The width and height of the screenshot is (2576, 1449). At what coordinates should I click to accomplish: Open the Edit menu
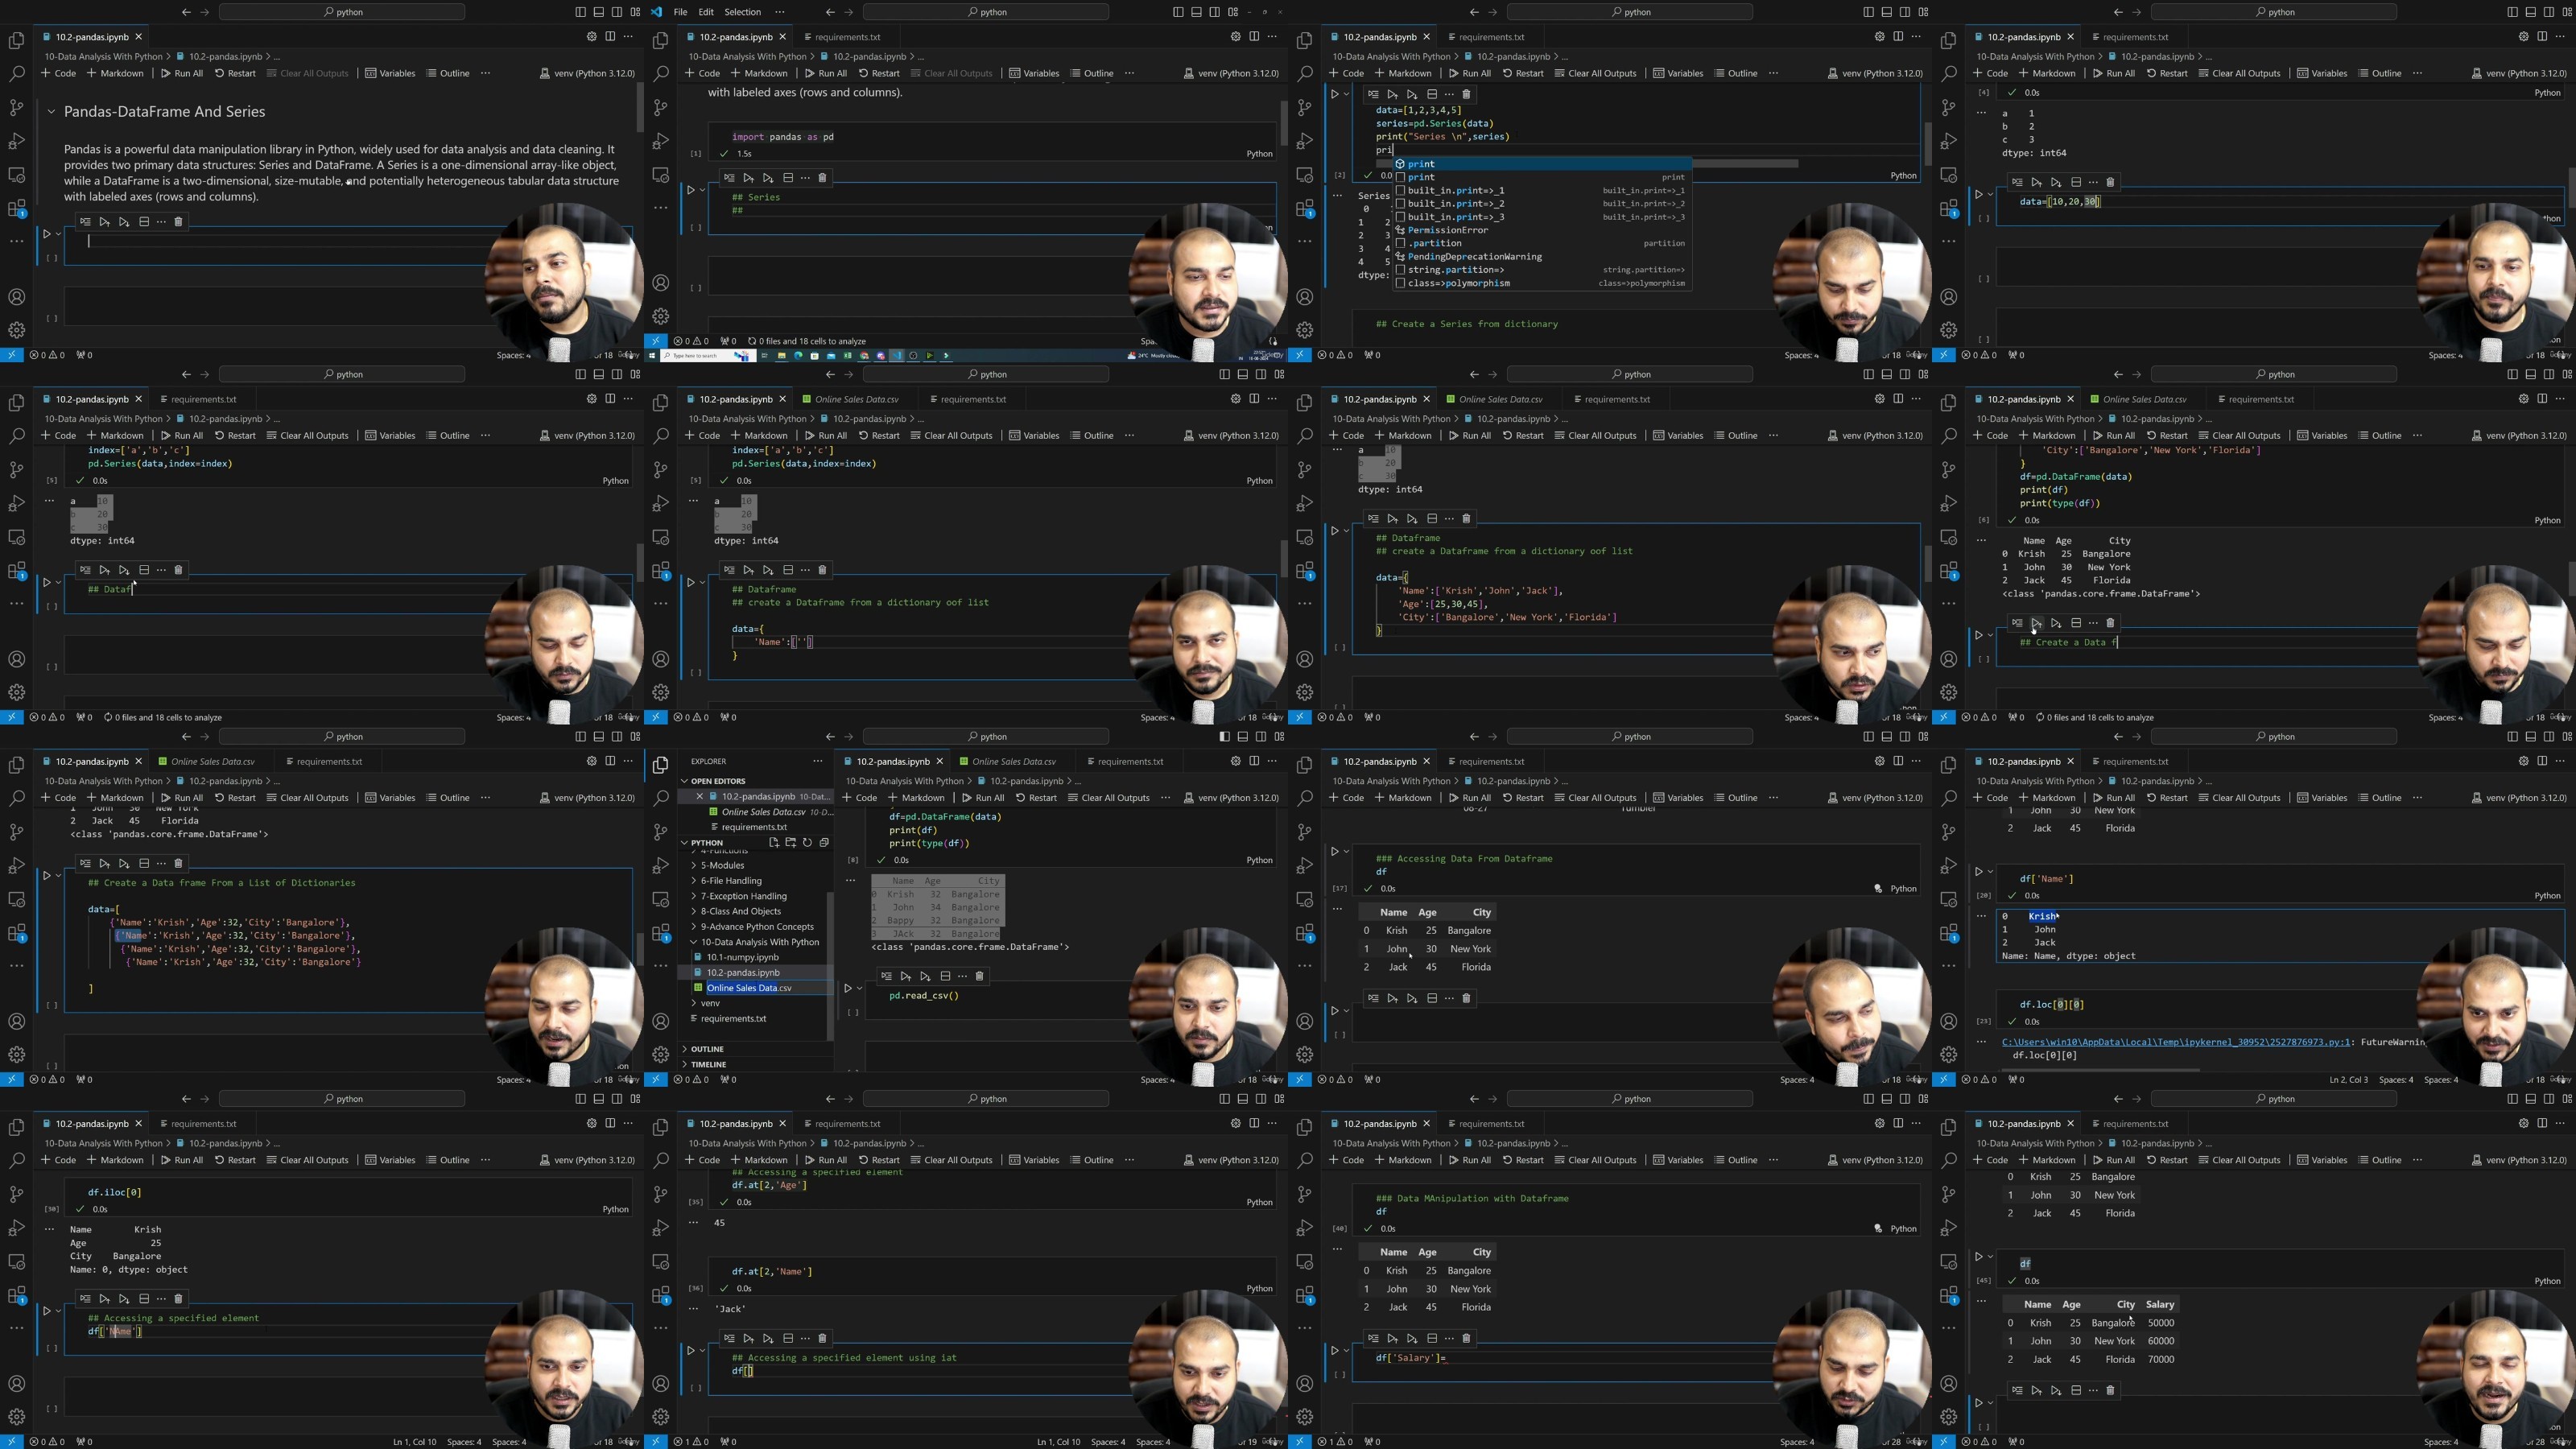coord(706,12)
